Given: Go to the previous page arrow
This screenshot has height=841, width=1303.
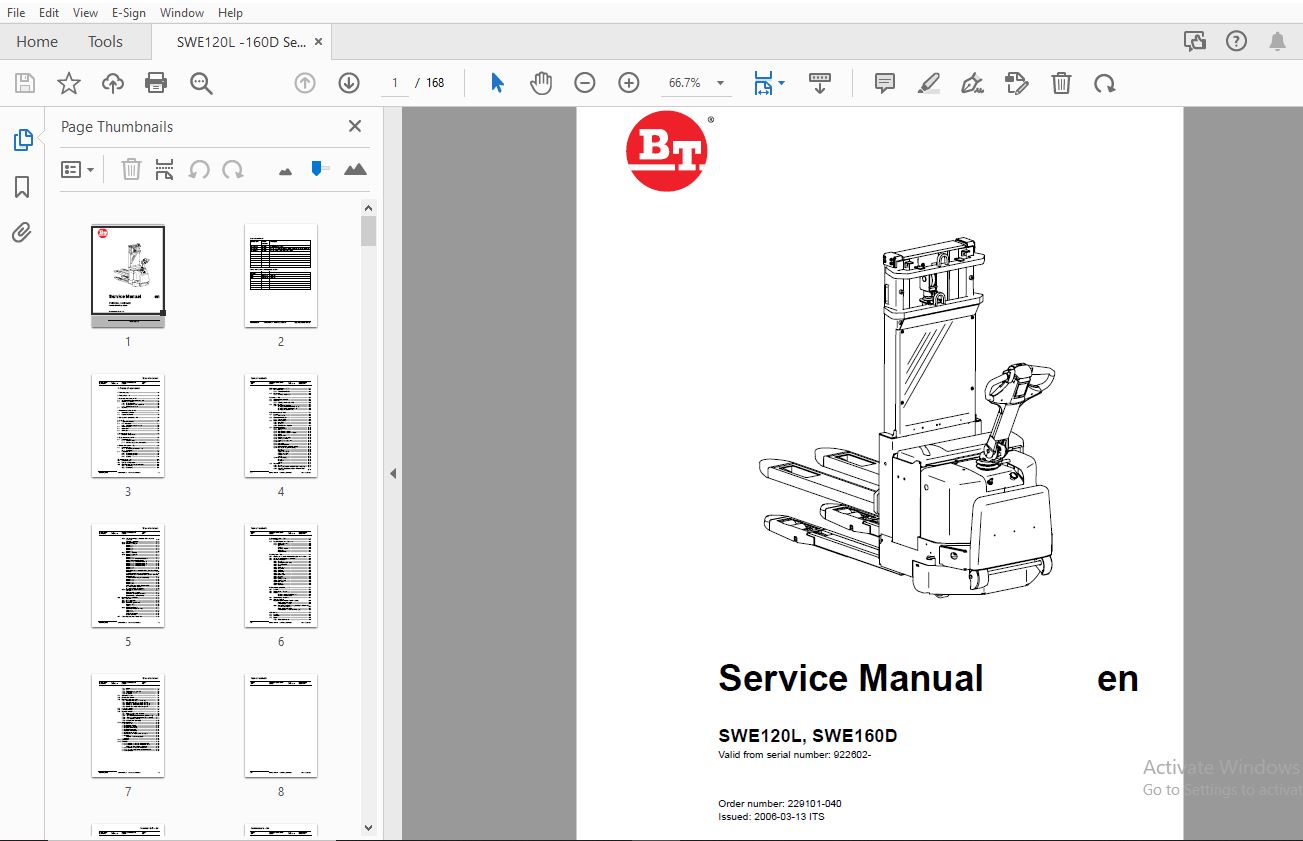Looking at the screenshot, I should pos(305,83).
